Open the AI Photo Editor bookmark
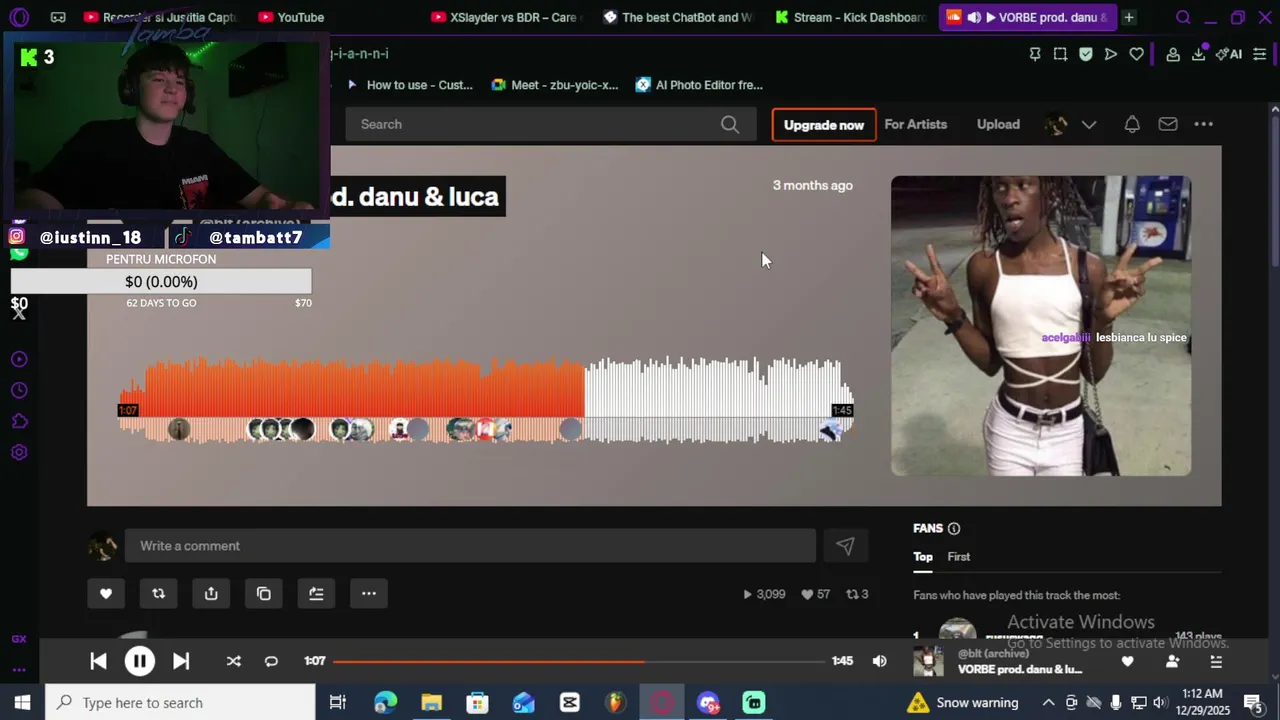The width and height of the screenshot is (1280, 720). [699, 85]
